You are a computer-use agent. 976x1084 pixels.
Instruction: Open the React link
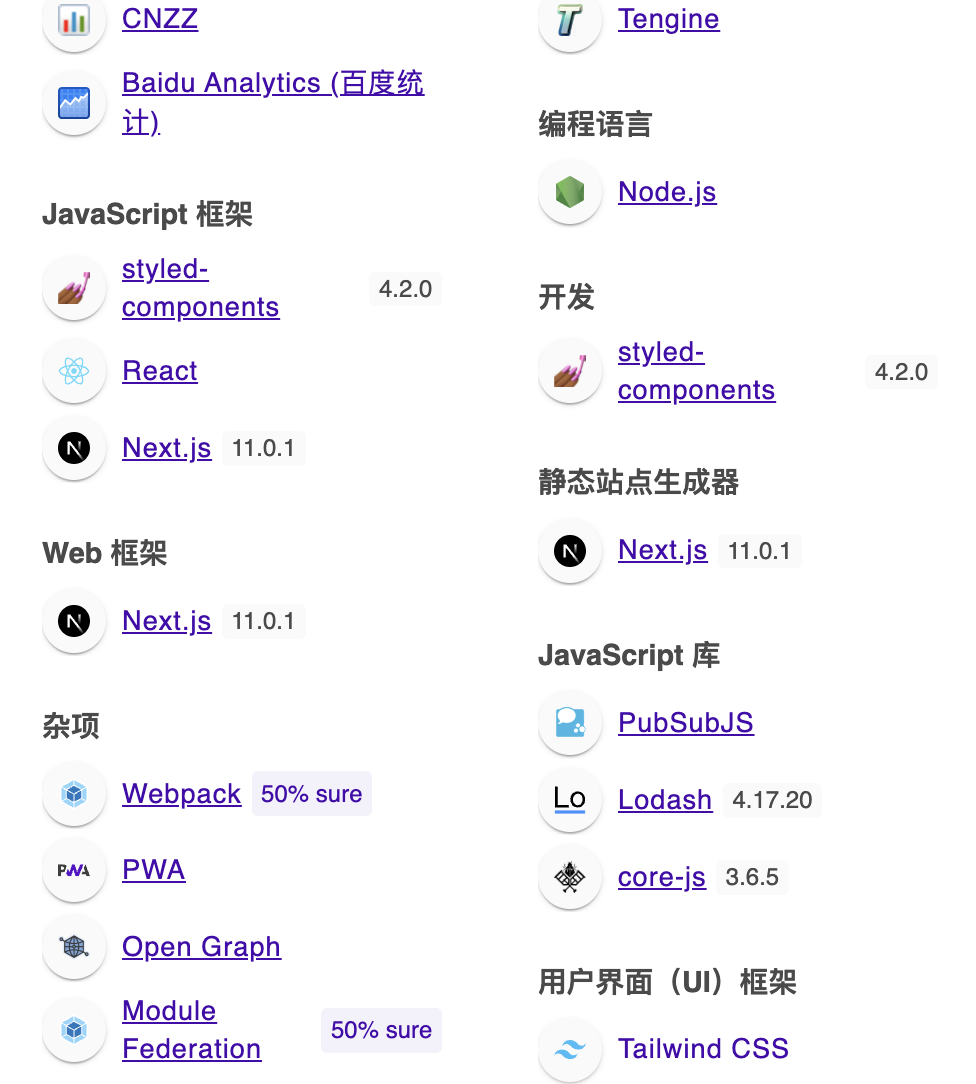160,371
